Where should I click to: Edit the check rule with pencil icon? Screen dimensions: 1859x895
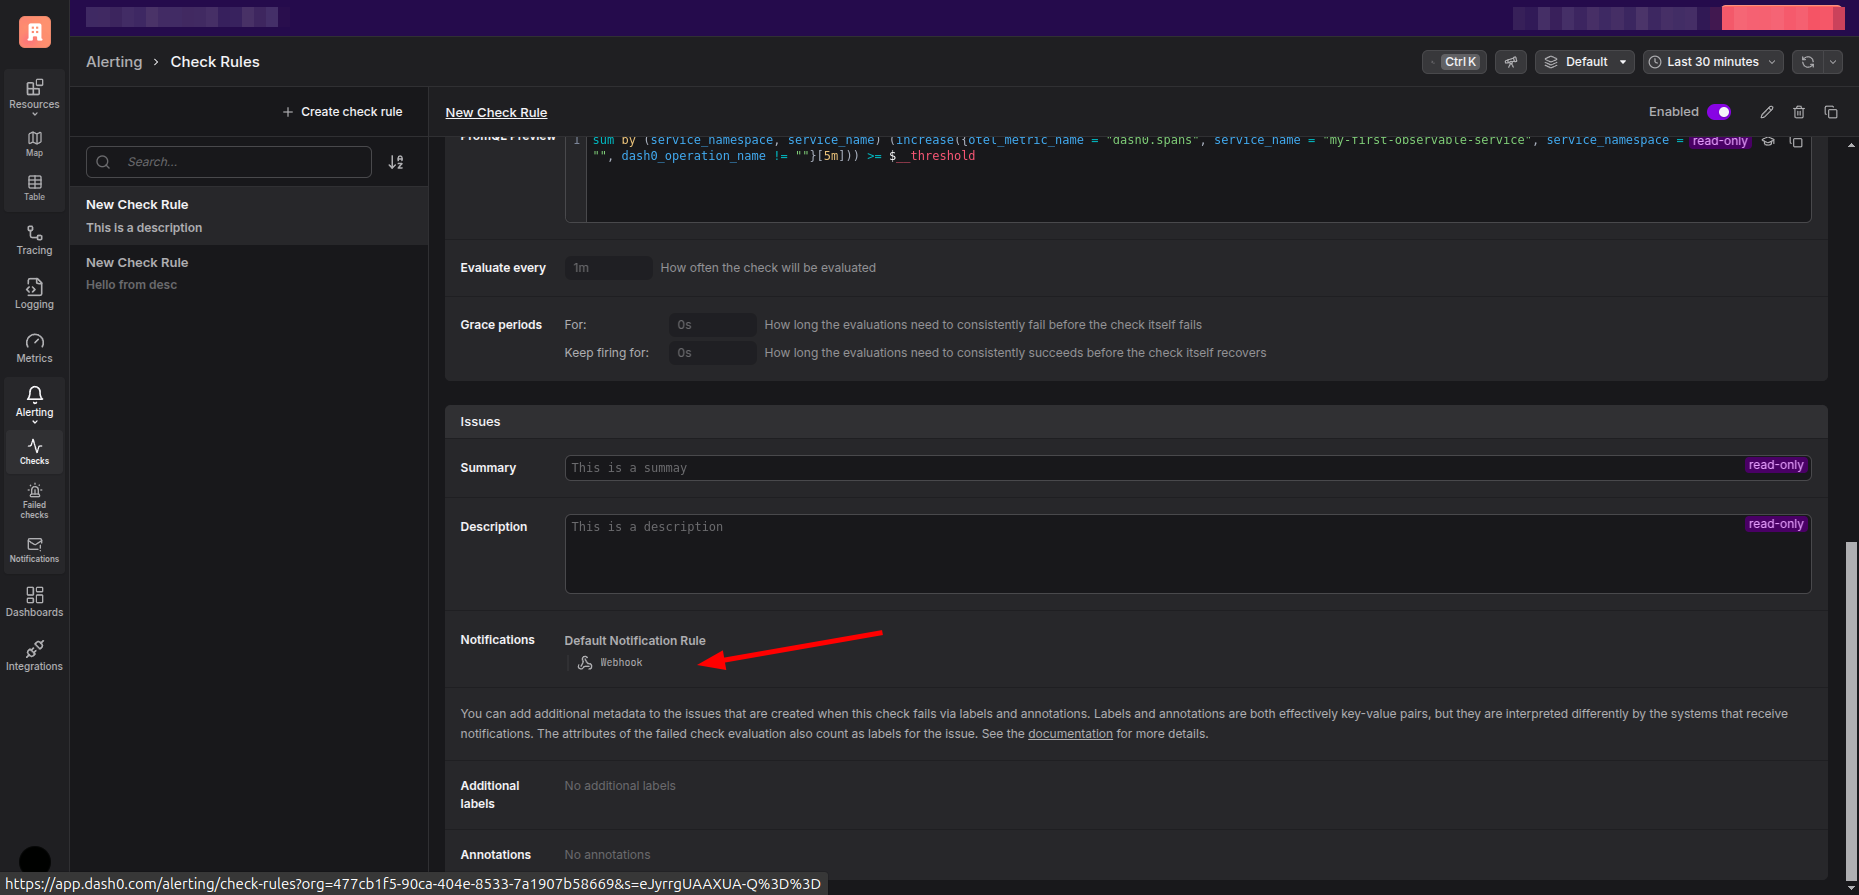point(1767,112)
